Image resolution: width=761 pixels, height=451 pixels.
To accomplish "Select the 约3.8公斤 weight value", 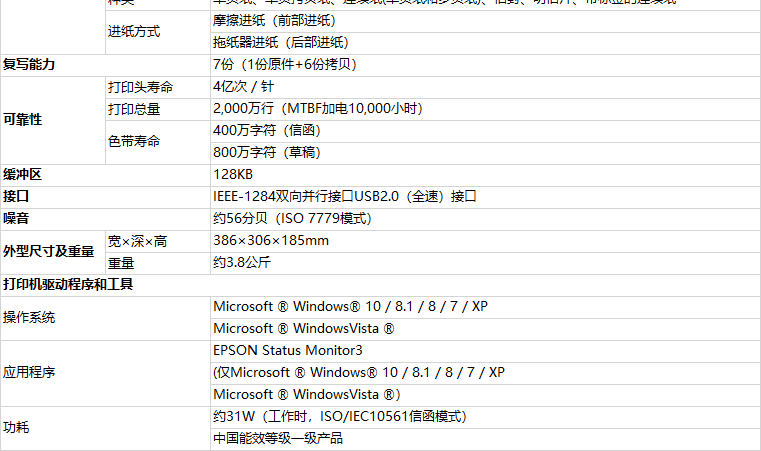I will [242, 263].
